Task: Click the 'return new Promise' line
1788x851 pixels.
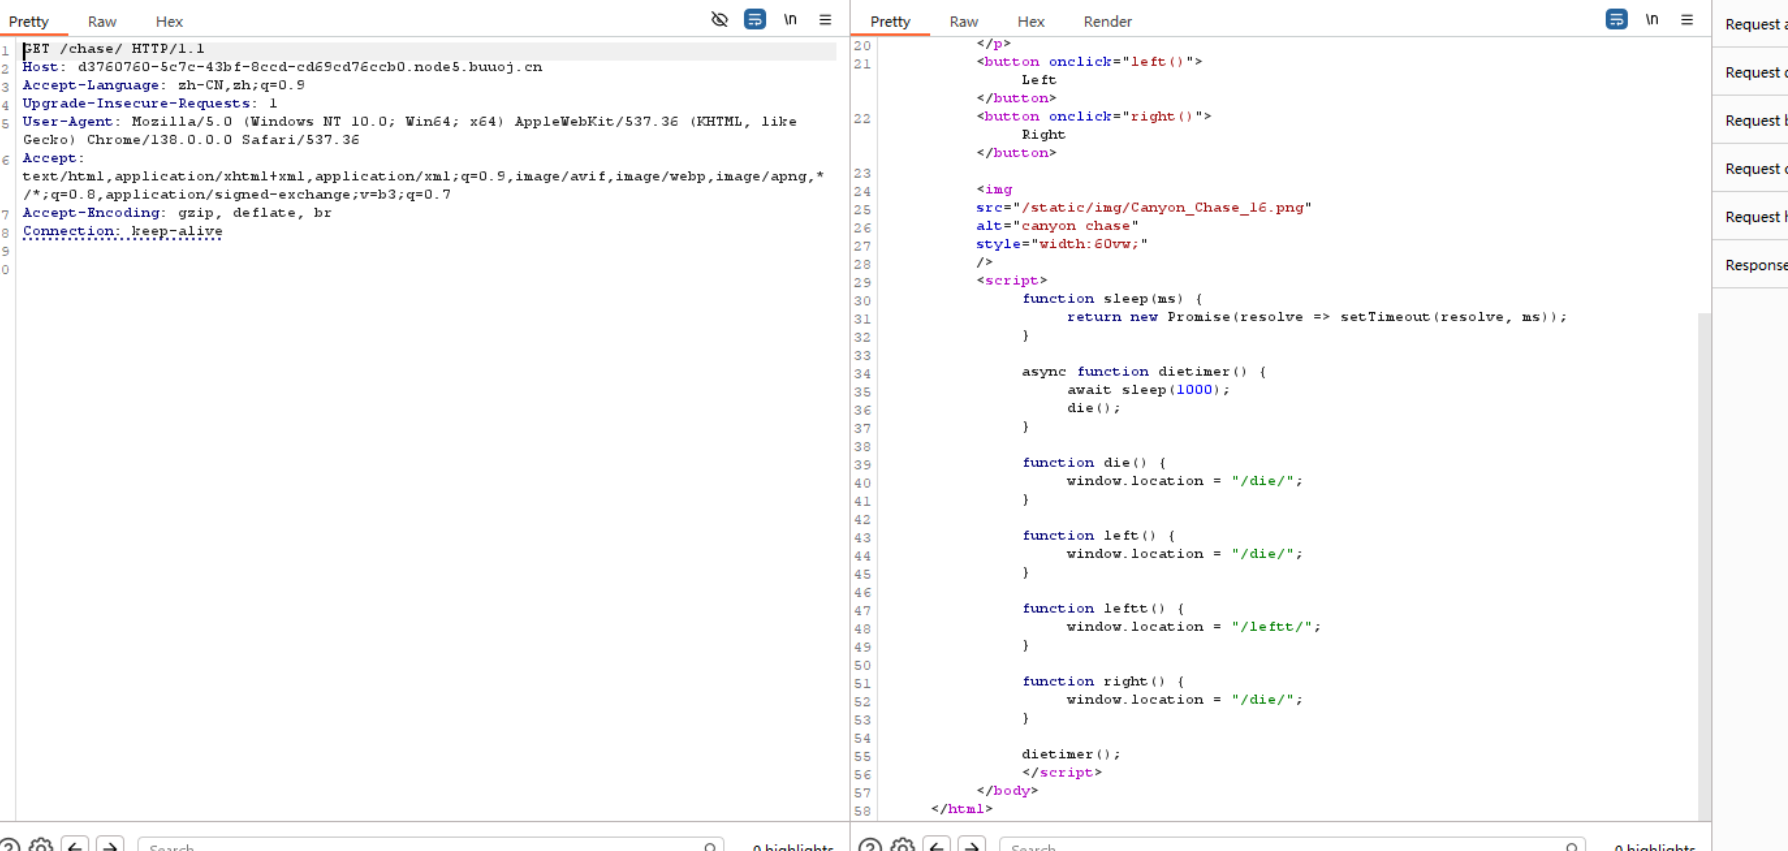Action: 1317,316
